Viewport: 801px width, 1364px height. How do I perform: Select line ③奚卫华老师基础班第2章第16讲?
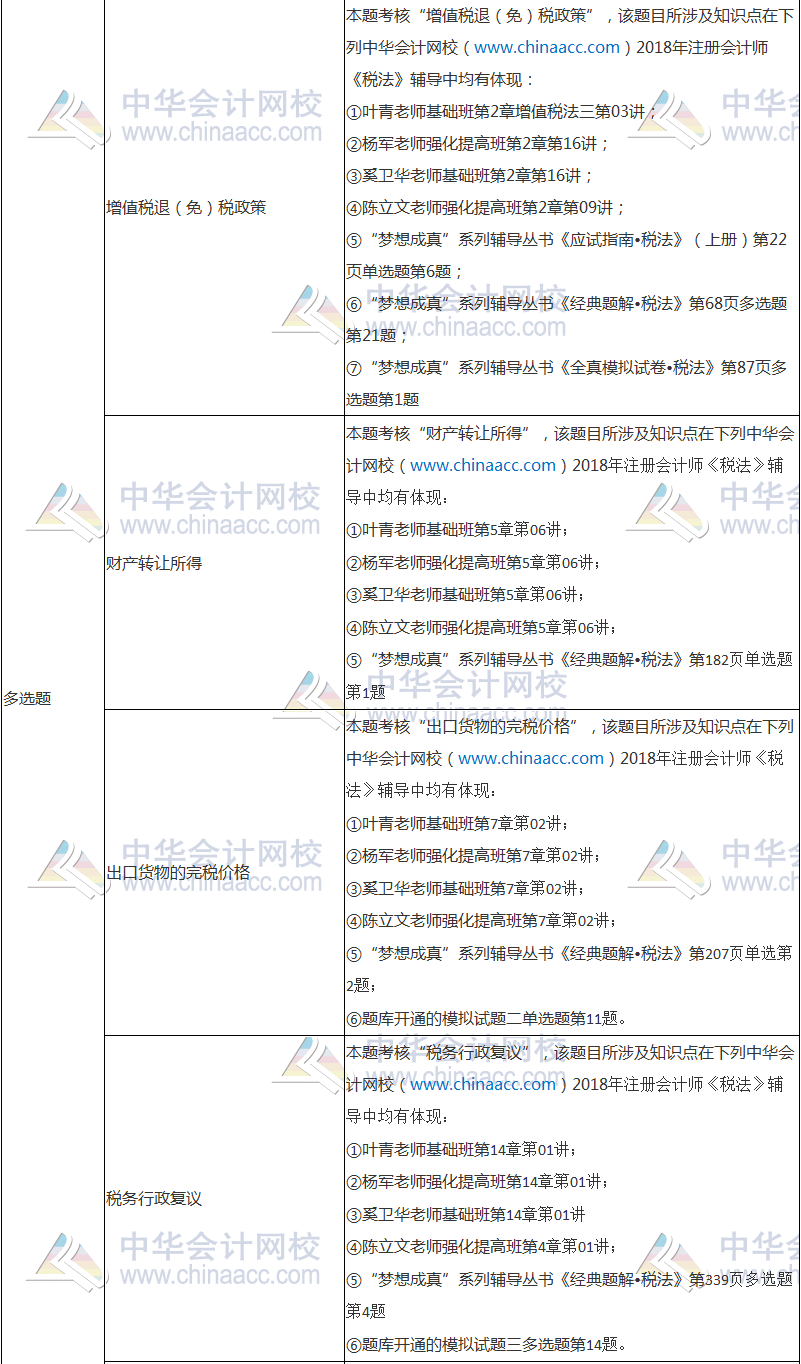click(x=470, y=176)
